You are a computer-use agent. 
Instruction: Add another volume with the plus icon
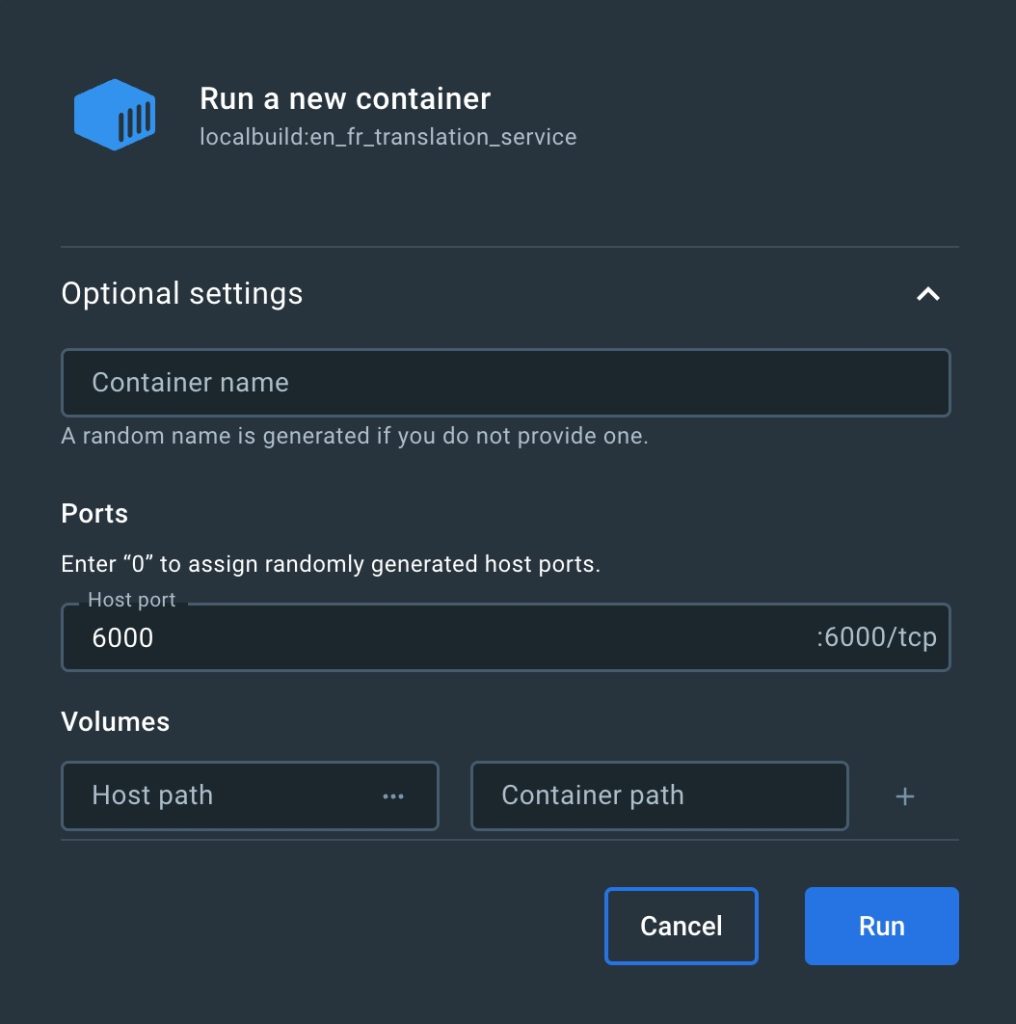[x=905, y=796]
